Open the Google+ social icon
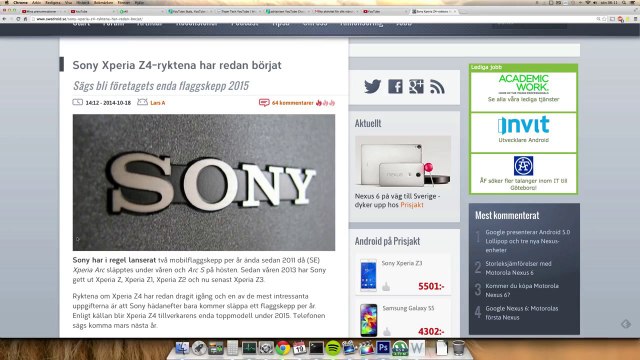Image resolution: width=640 pixels, height=360 pixels. [x=416, y=87]
